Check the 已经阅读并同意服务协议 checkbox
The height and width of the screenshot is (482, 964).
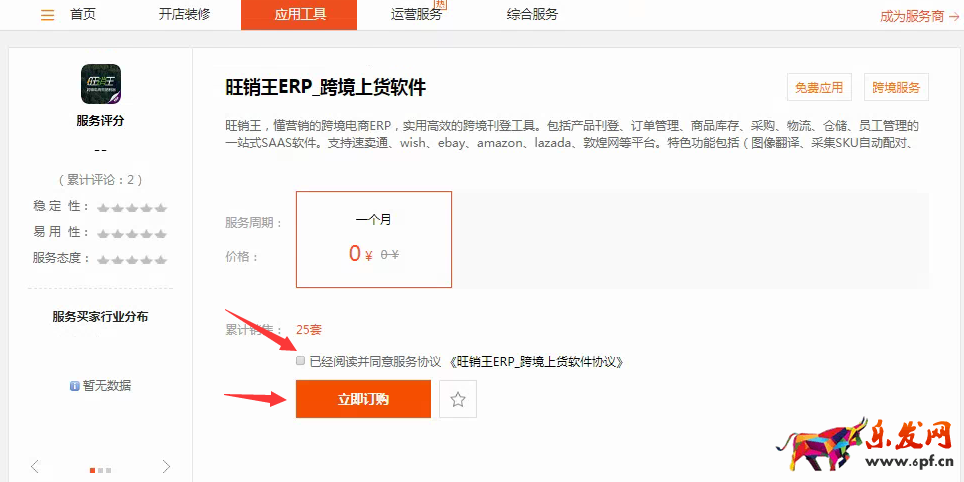coord(301,361)
